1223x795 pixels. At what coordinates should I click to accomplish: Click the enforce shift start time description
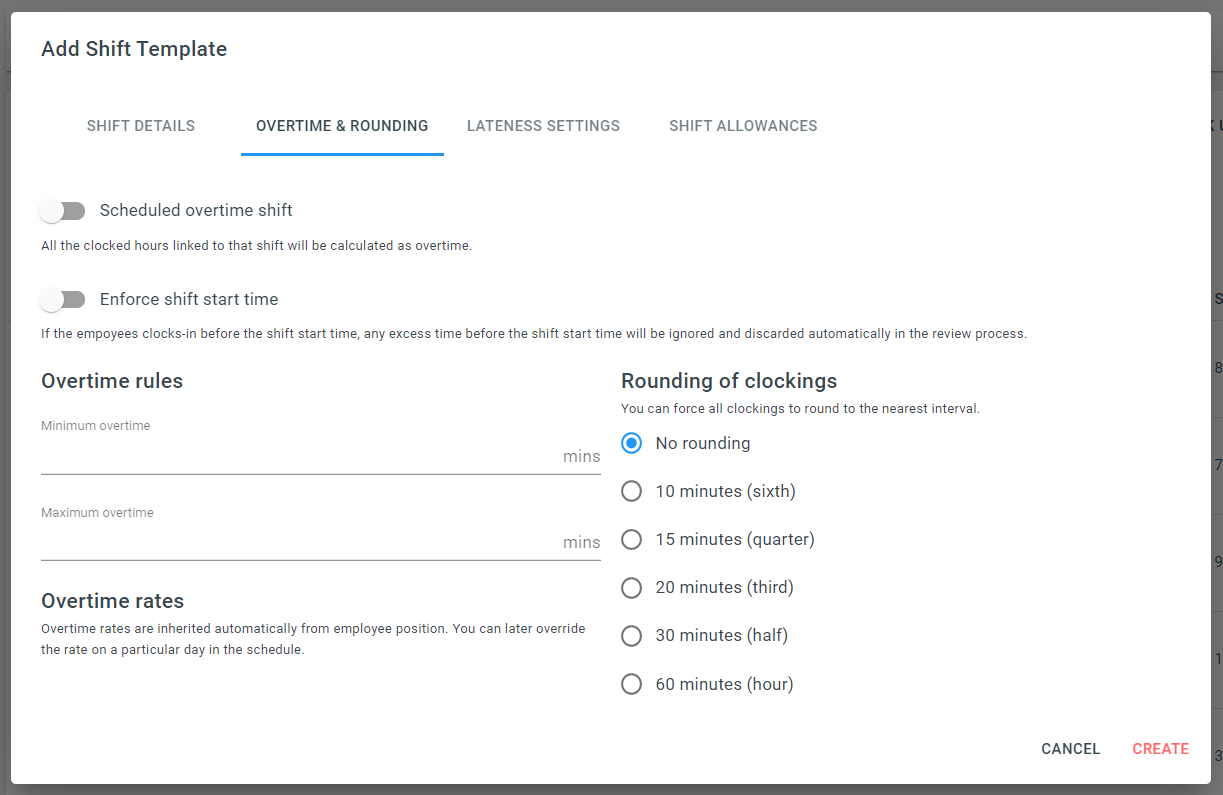point(534,334)
